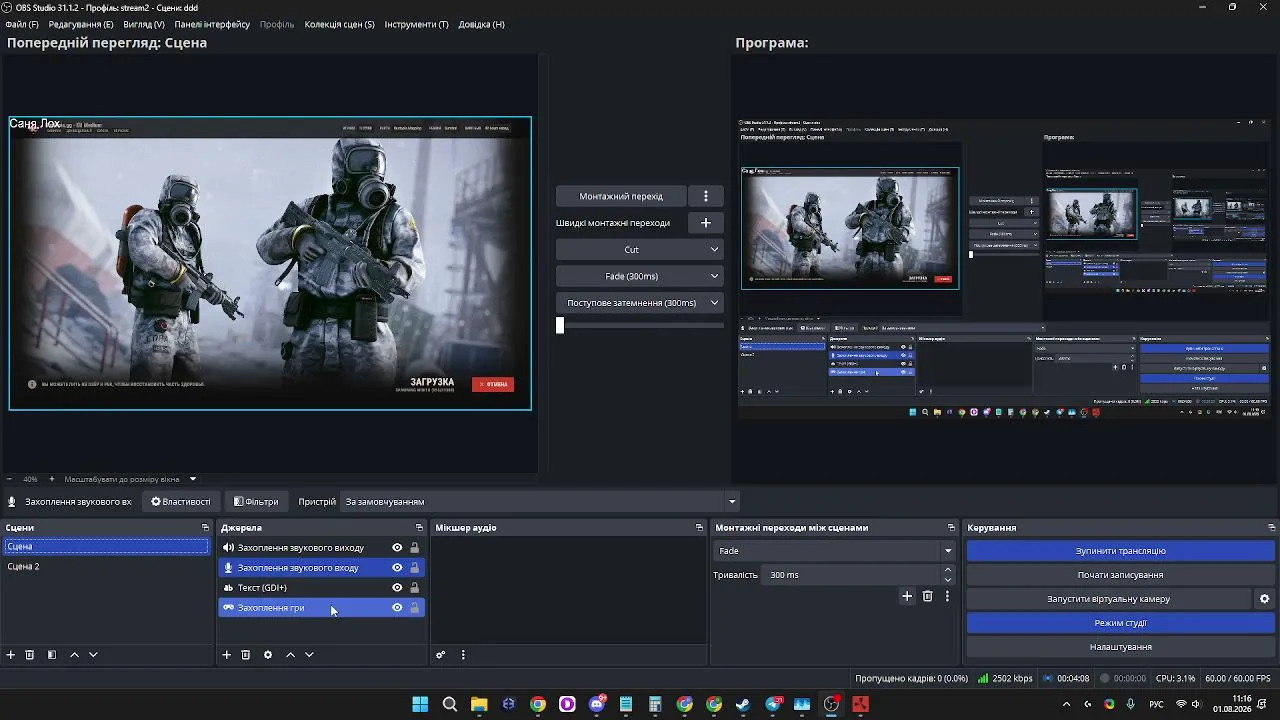Open Монтажний перехід three-dot options
The width and height of the screenshot is (1280, 720).
pos(706,196)
